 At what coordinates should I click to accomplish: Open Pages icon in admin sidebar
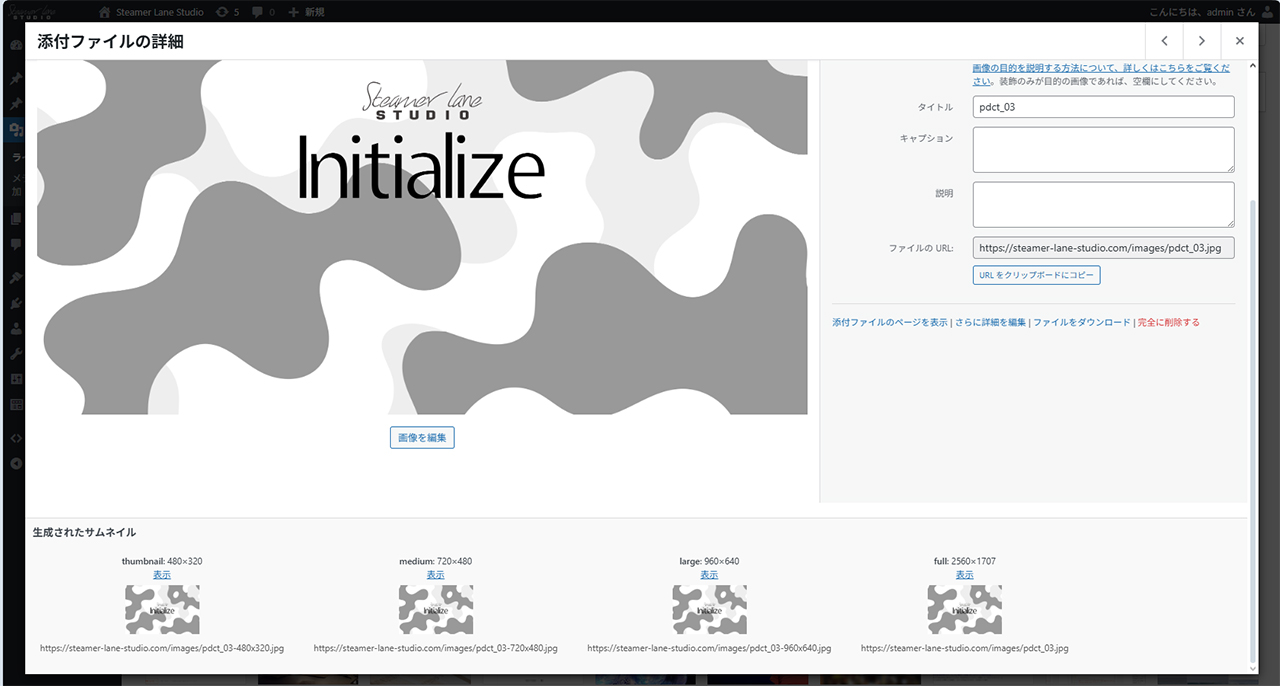(x=16, y=218)
